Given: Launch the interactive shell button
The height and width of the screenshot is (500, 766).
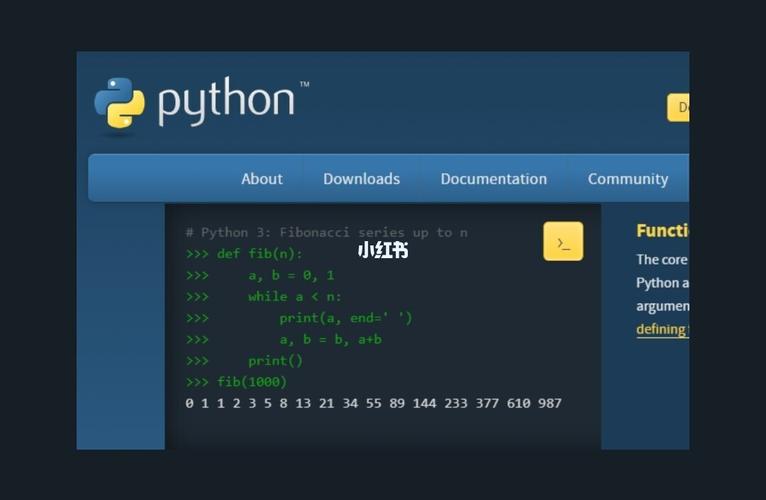Looking at the screenshot, I should click(x=563, y=241).
